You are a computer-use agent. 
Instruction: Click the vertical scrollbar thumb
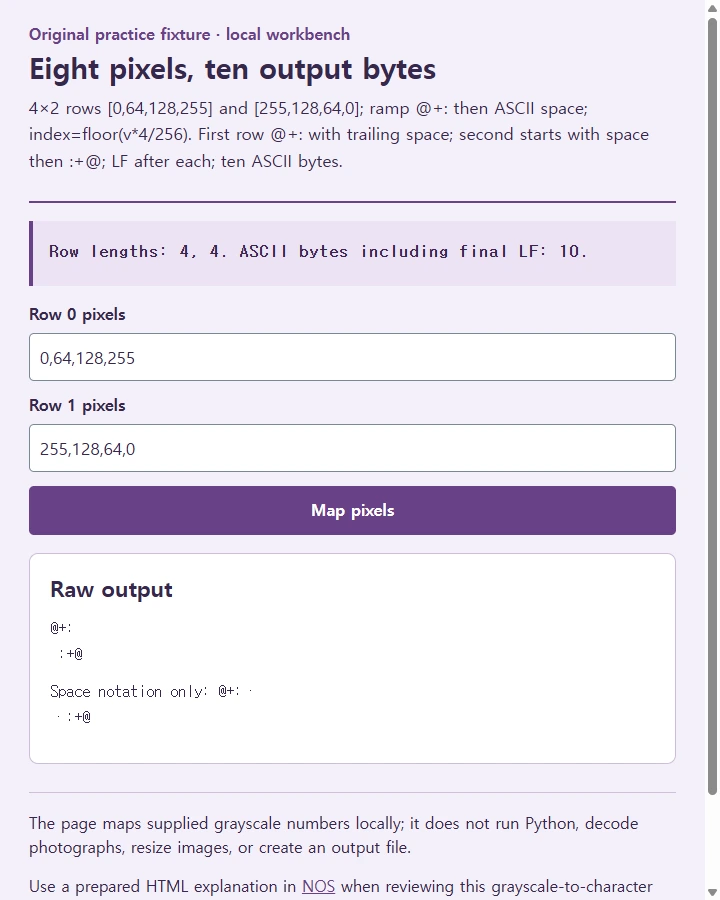712,406
